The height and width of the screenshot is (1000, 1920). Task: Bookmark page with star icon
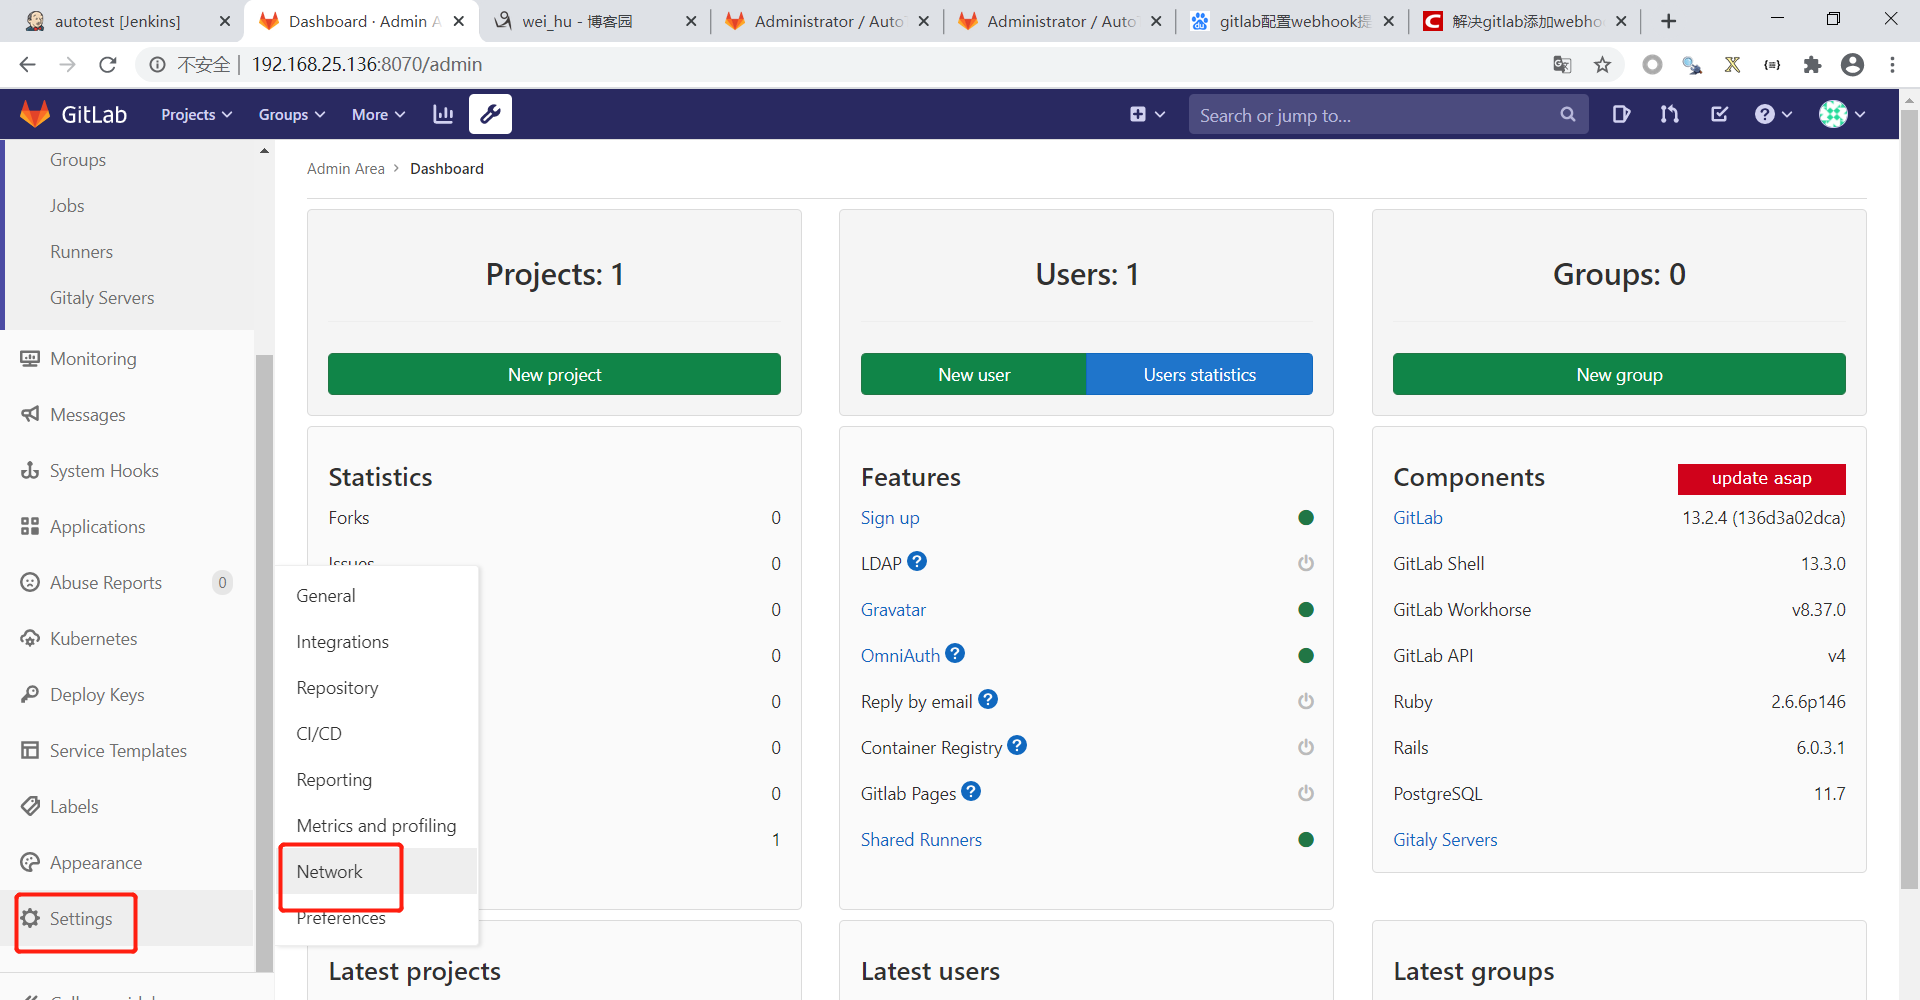[1603, 64]
